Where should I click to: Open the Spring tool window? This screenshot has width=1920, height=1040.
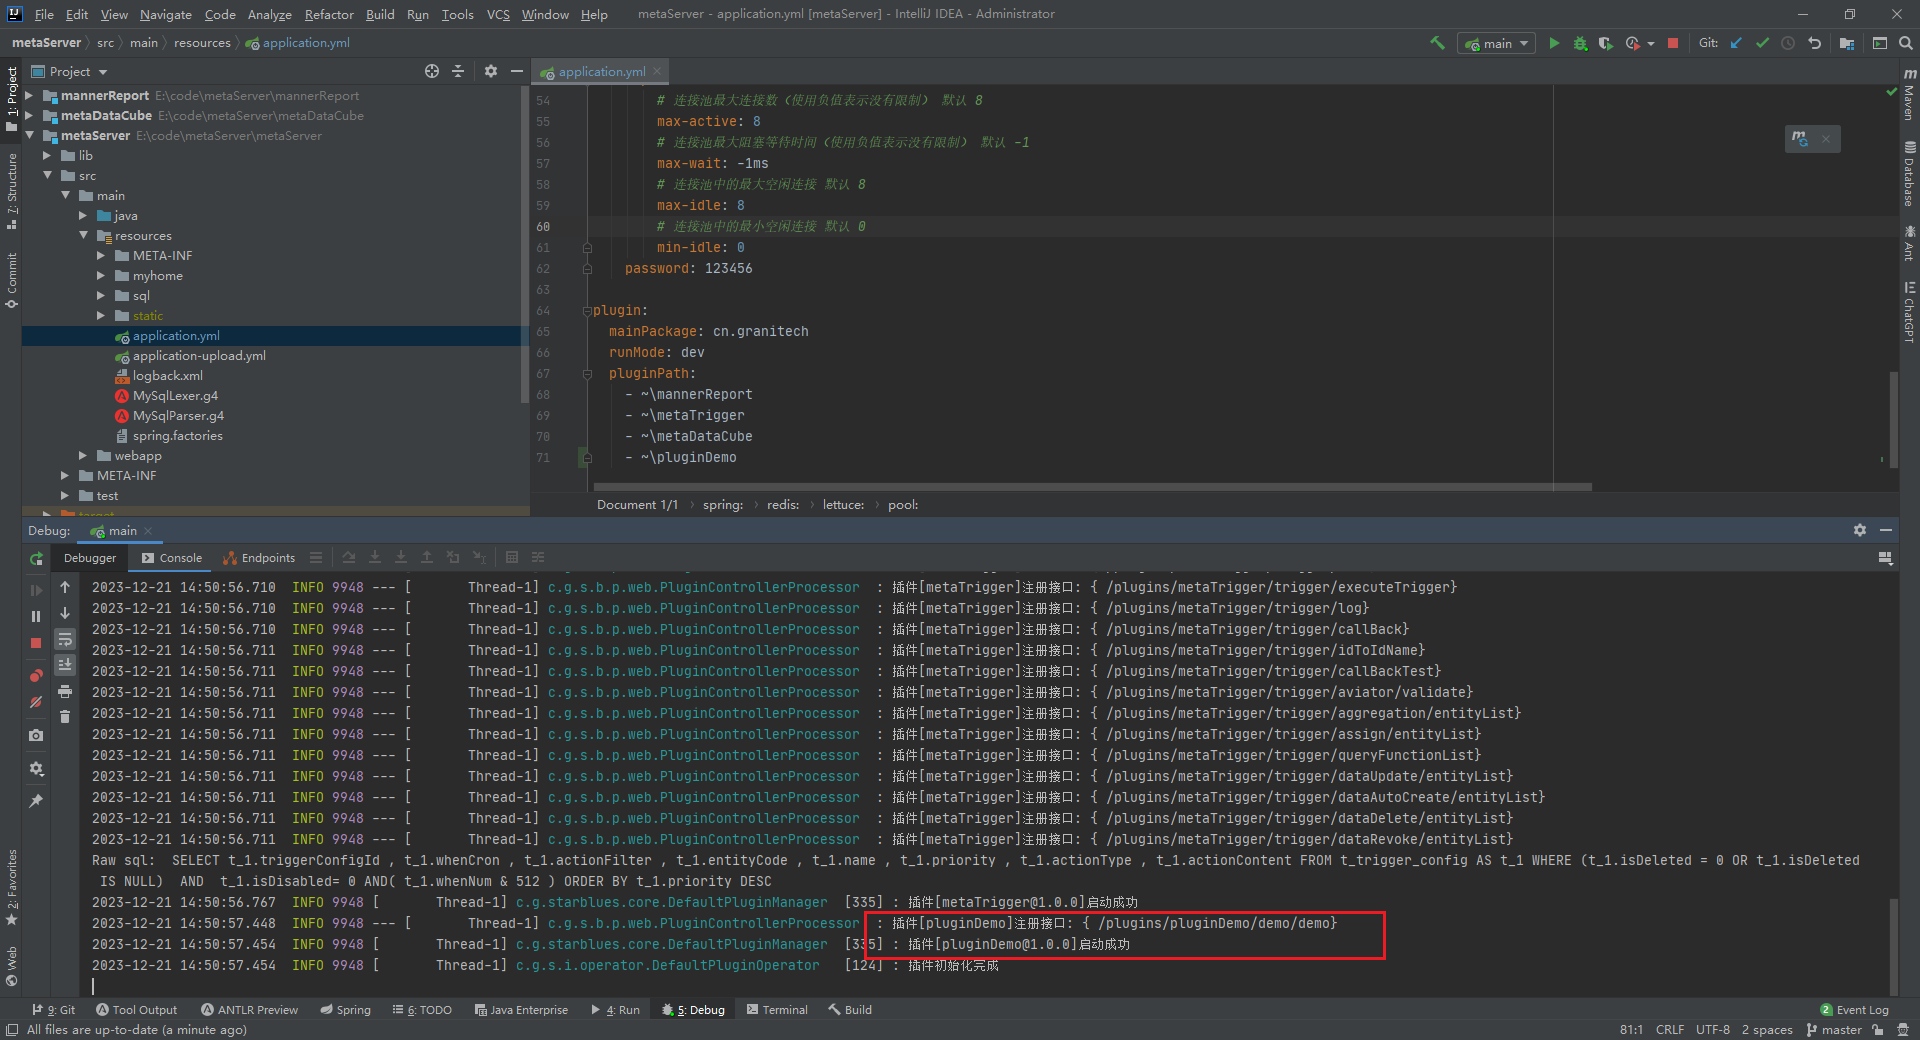(345, 1010)
